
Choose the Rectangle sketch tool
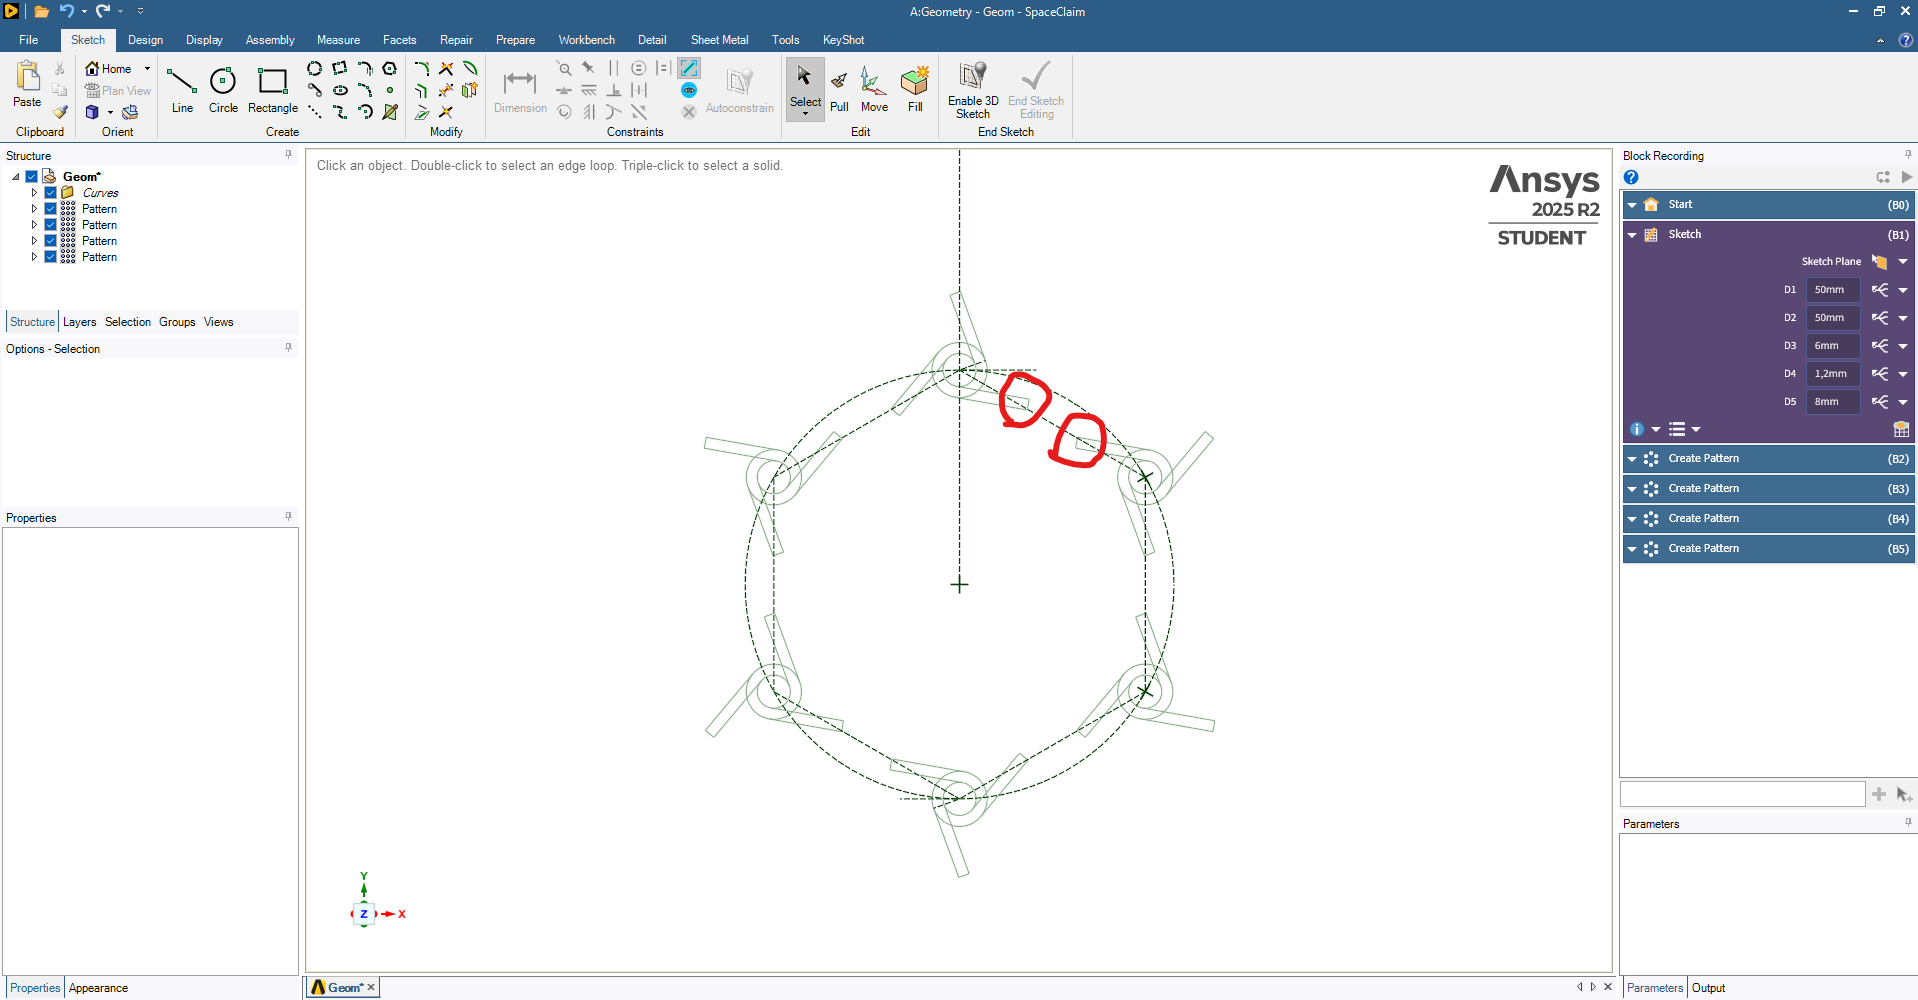tap(272, 90)
